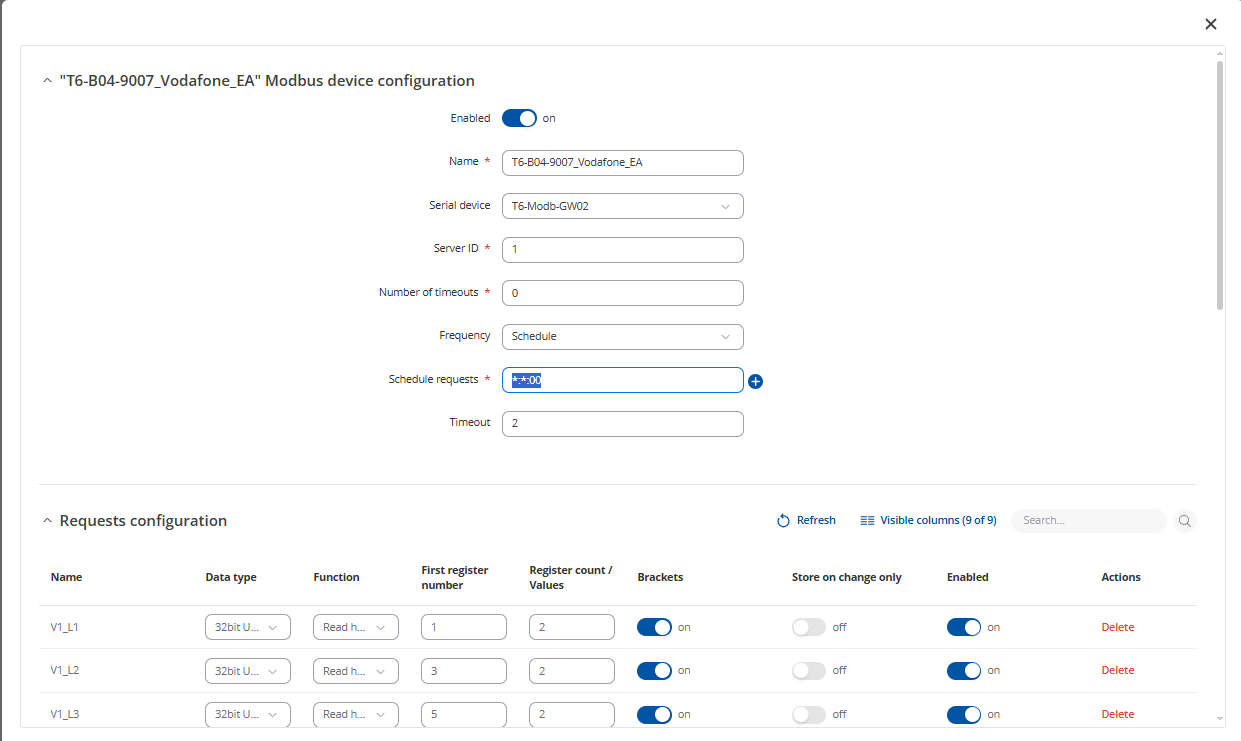
Task: Open the Serial device dropdown
Action: point(622,206)
